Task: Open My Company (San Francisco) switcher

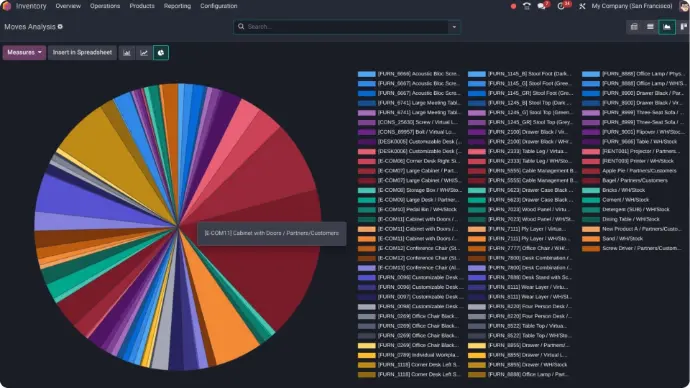Action: point(632,6)
